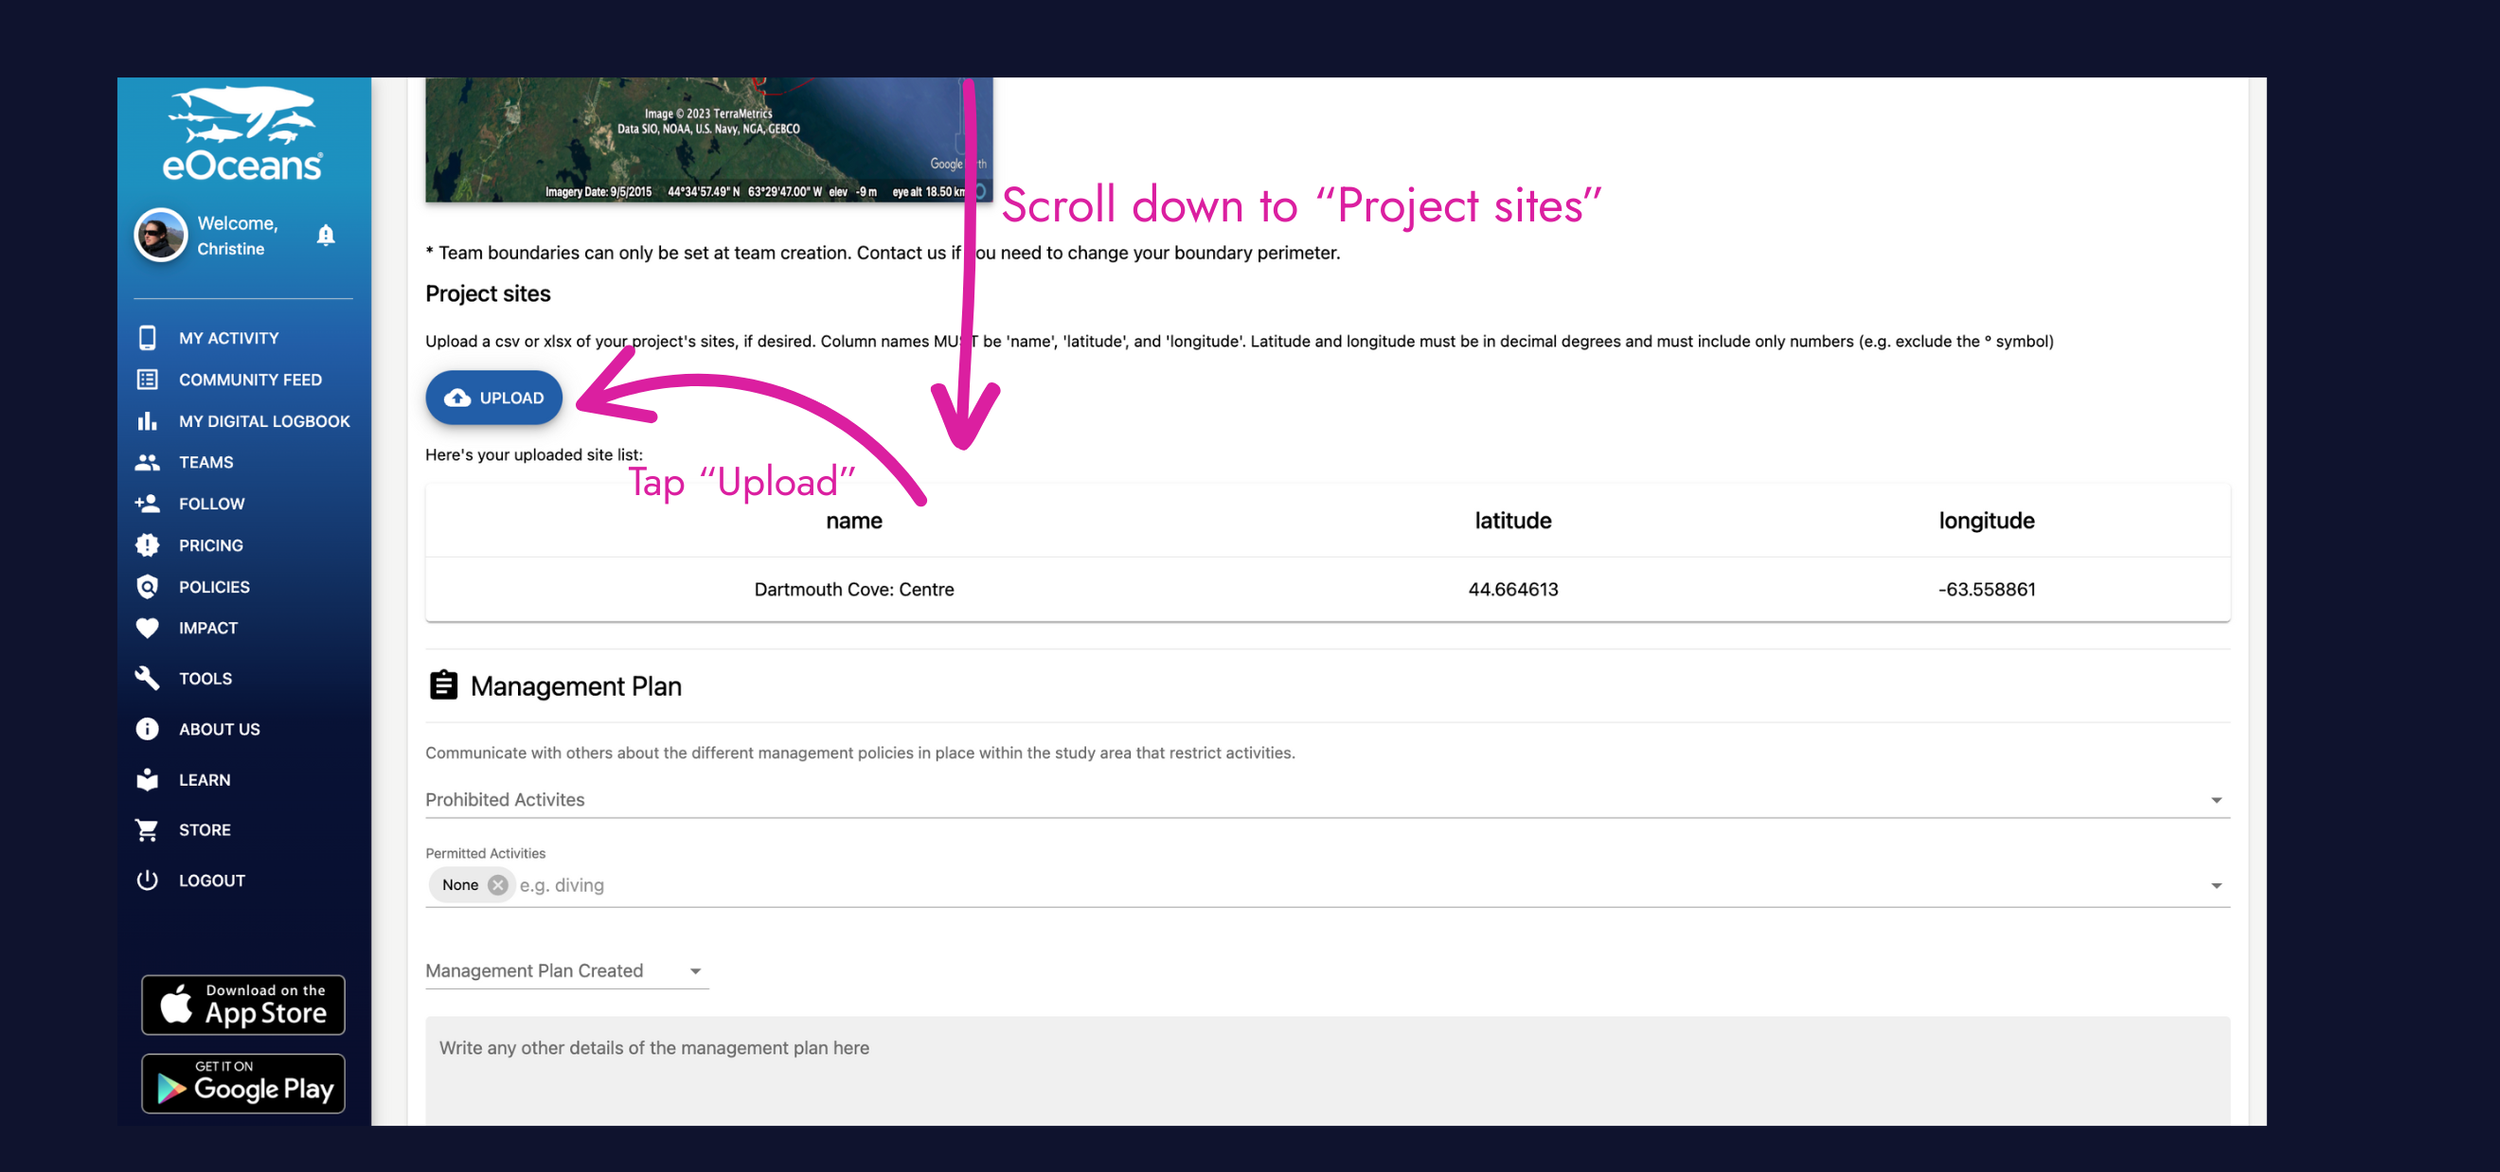Image resolution: width=2500 pixels, height=1172 pixels.
Task: Click Get it on Google Play badge
Action: (243, 1083)
